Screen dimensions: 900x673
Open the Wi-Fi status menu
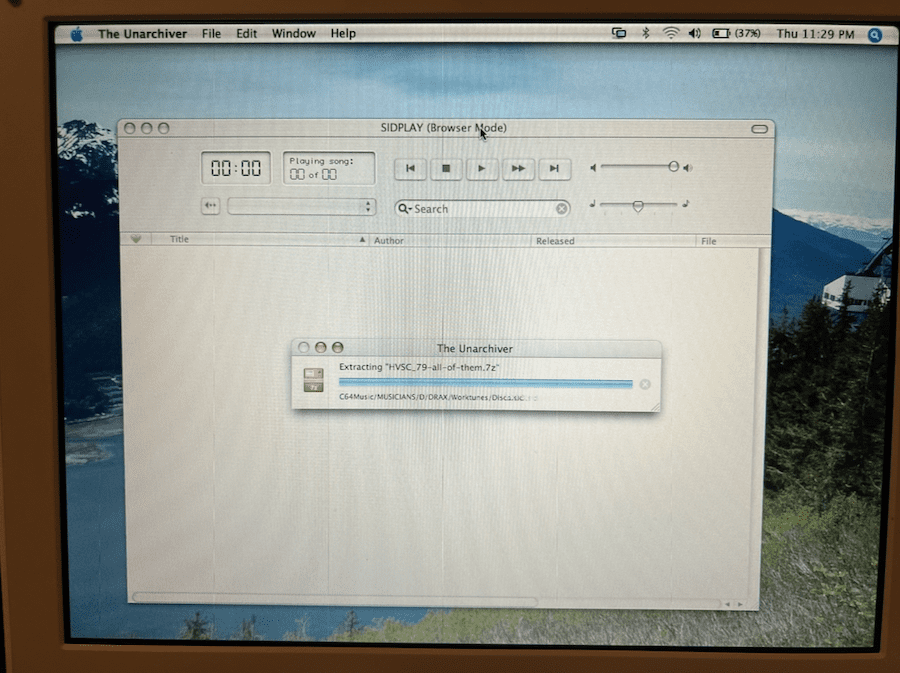[670, 33]
